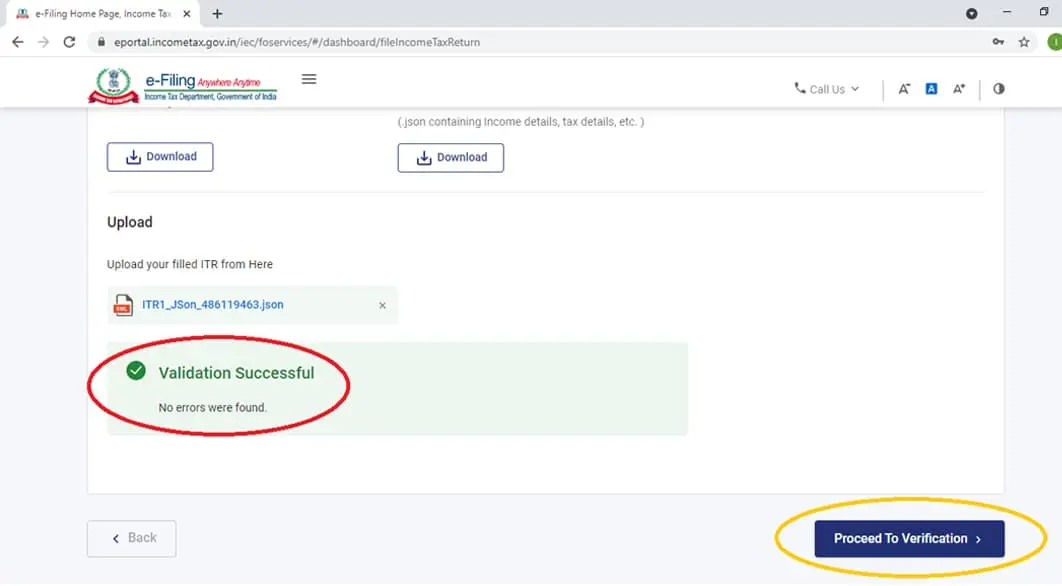This screenshot has width=1062, height=586.
Task: Click the increase font size icon
Action: click(958, 89)
